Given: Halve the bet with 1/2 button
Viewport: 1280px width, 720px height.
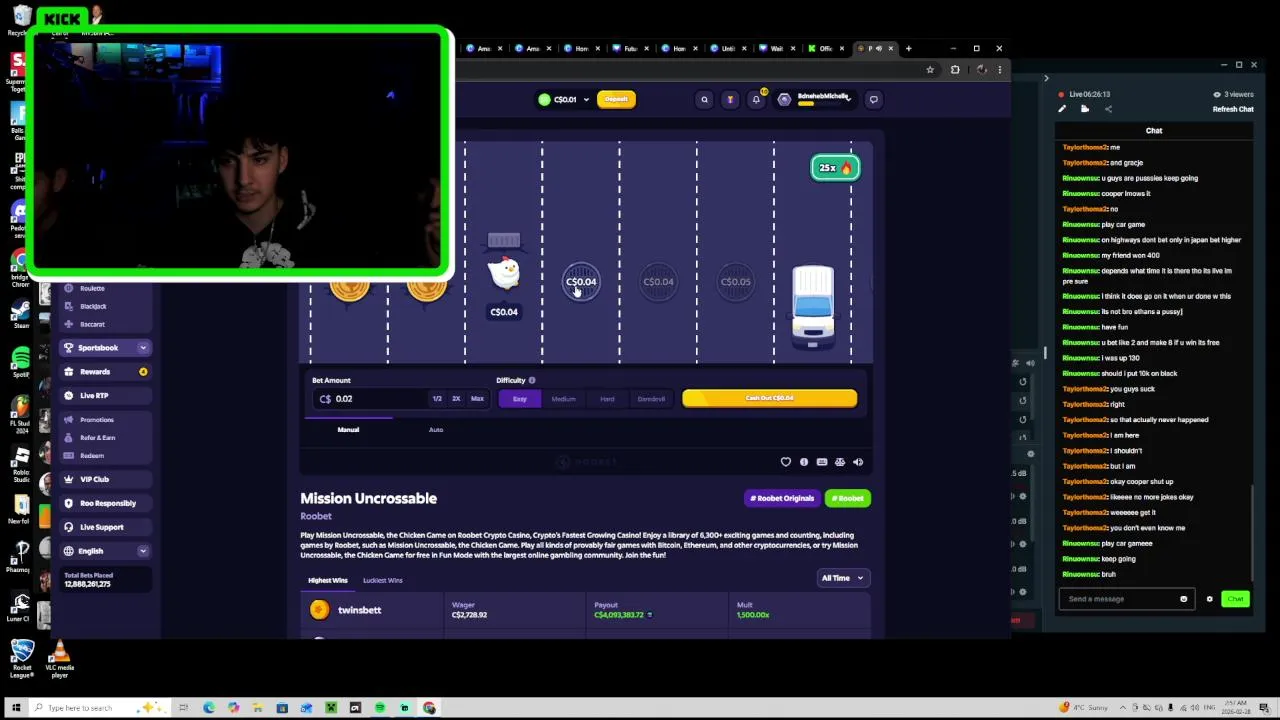Looking at the screenshot, I should click(x=437, y=399).
